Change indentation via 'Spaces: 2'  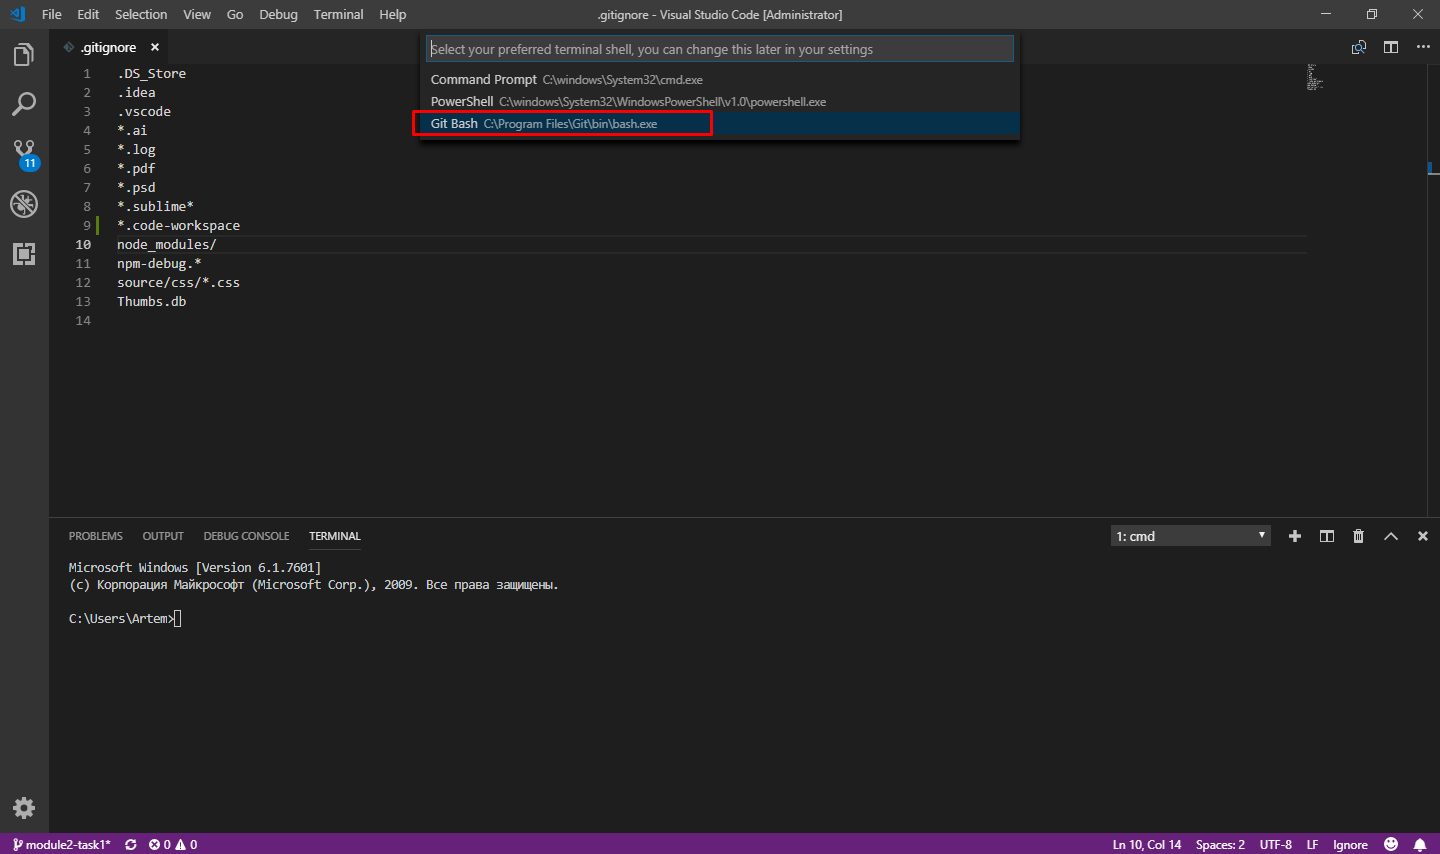click(x=1220, y=845)
